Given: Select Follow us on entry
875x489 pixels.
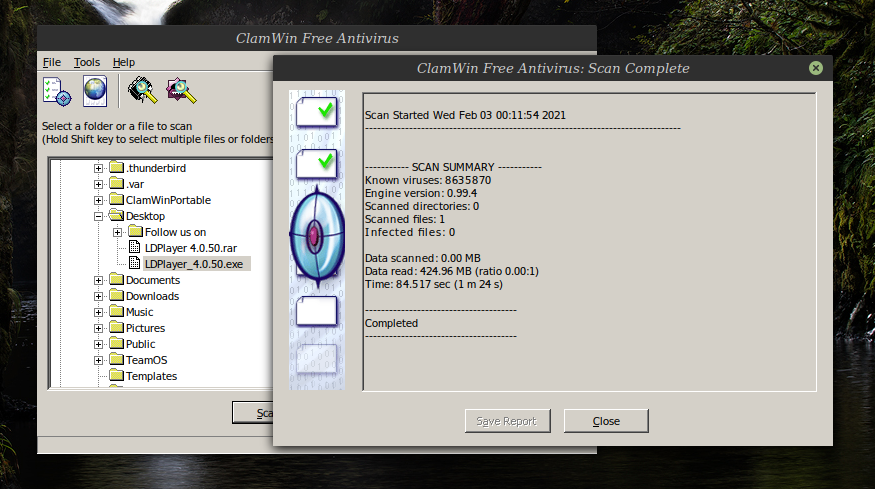Looking at the screenshot, I should [175, 232].
